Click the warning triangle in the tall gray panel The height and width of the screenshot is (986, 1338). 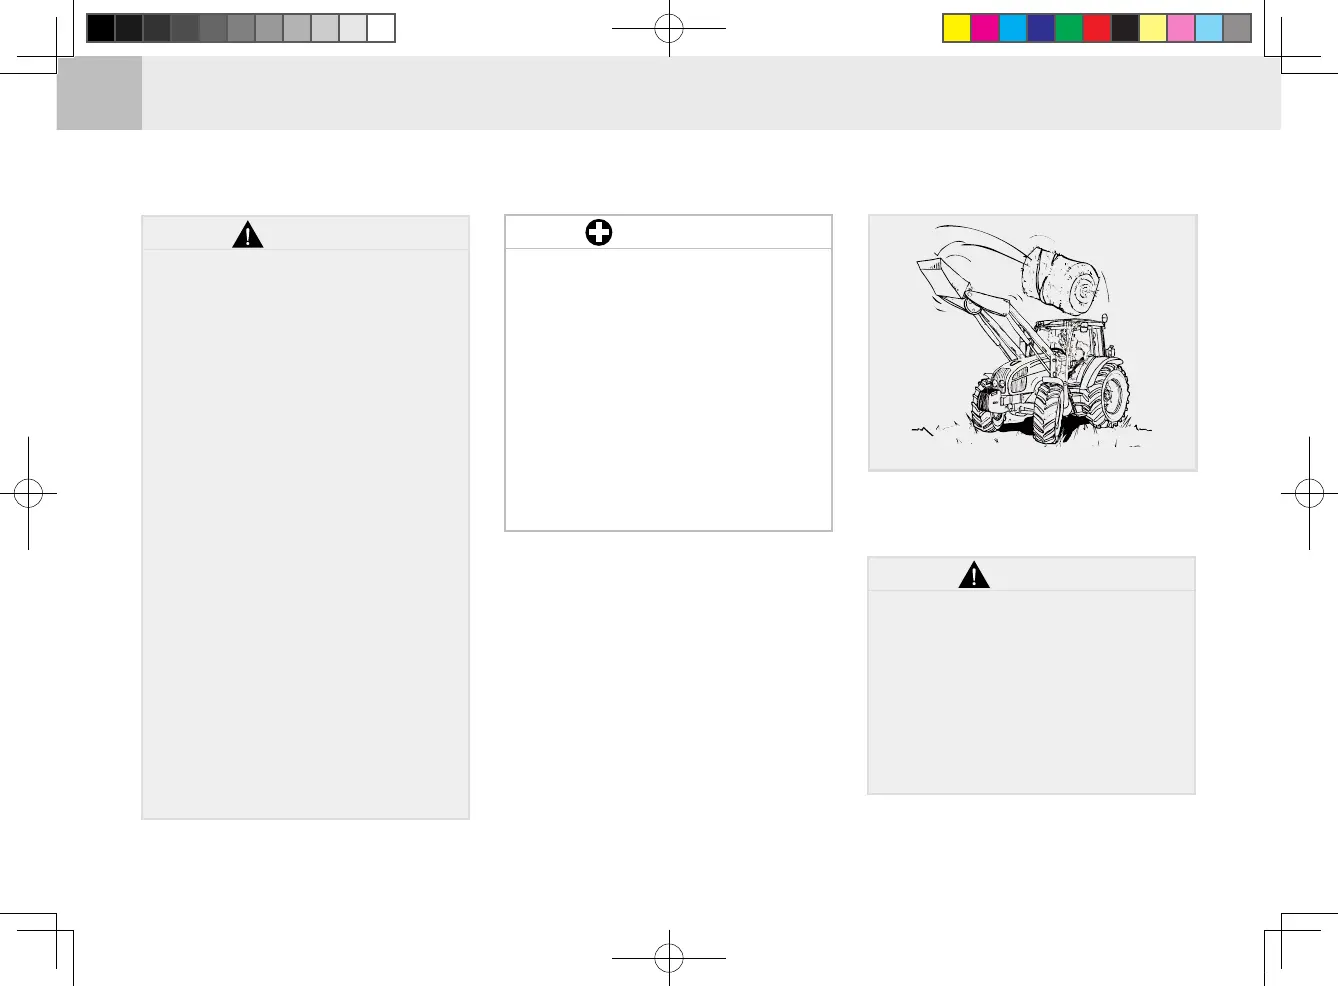(247, 234)
